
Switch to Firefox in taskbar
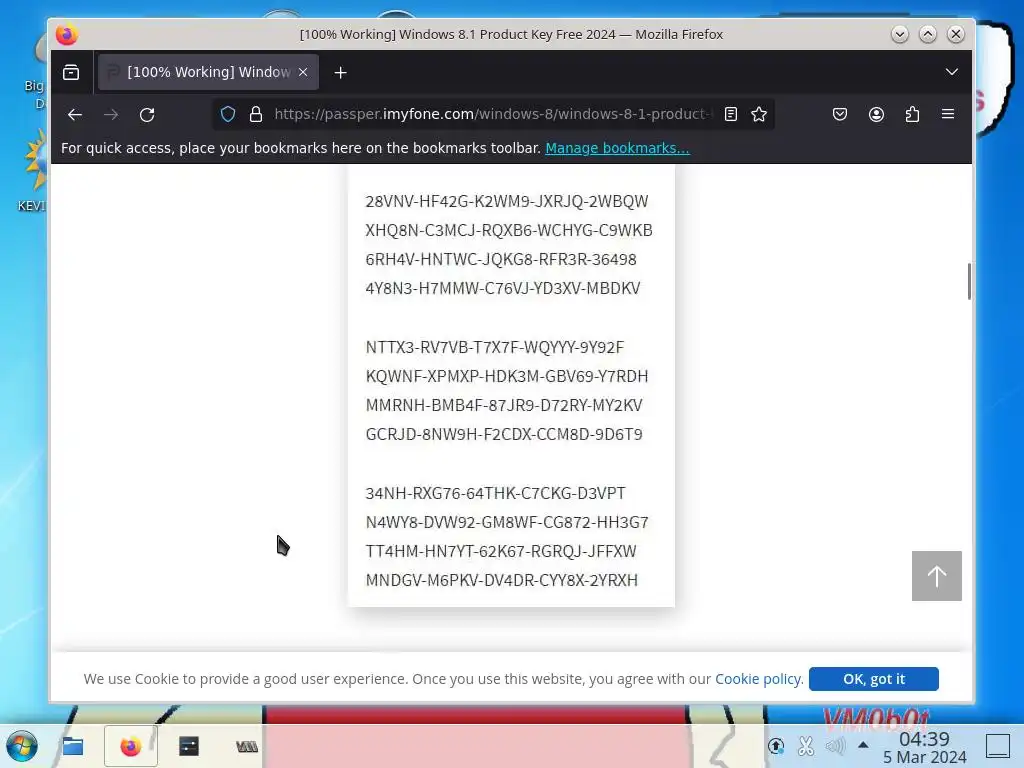point(131,746)
